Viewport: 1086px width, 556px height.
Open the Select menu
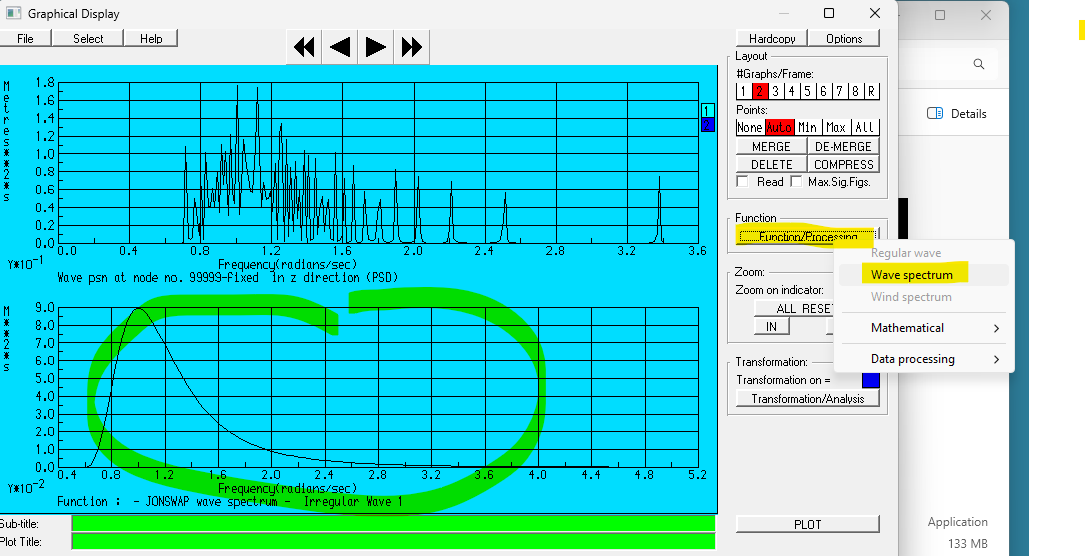pos(88,38)
